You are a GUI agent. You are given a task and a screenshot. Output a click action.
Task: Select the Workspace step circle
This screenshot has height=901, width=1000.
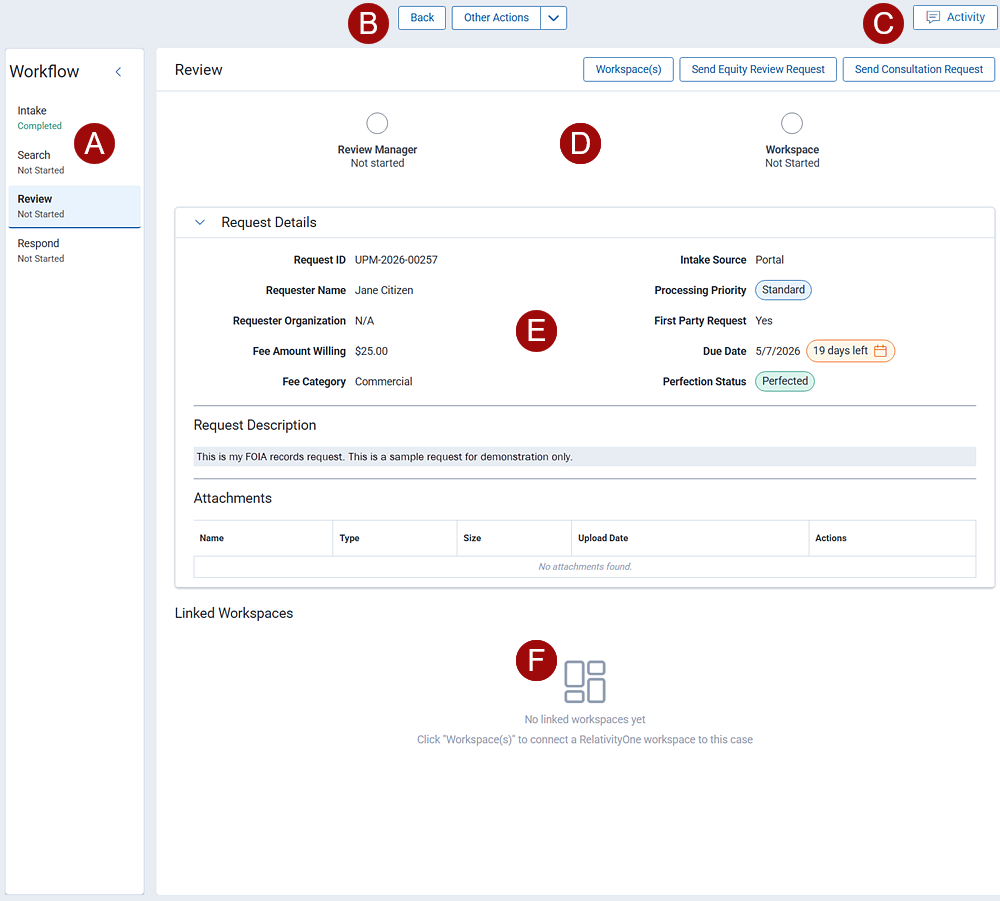[x=792, y=123]
